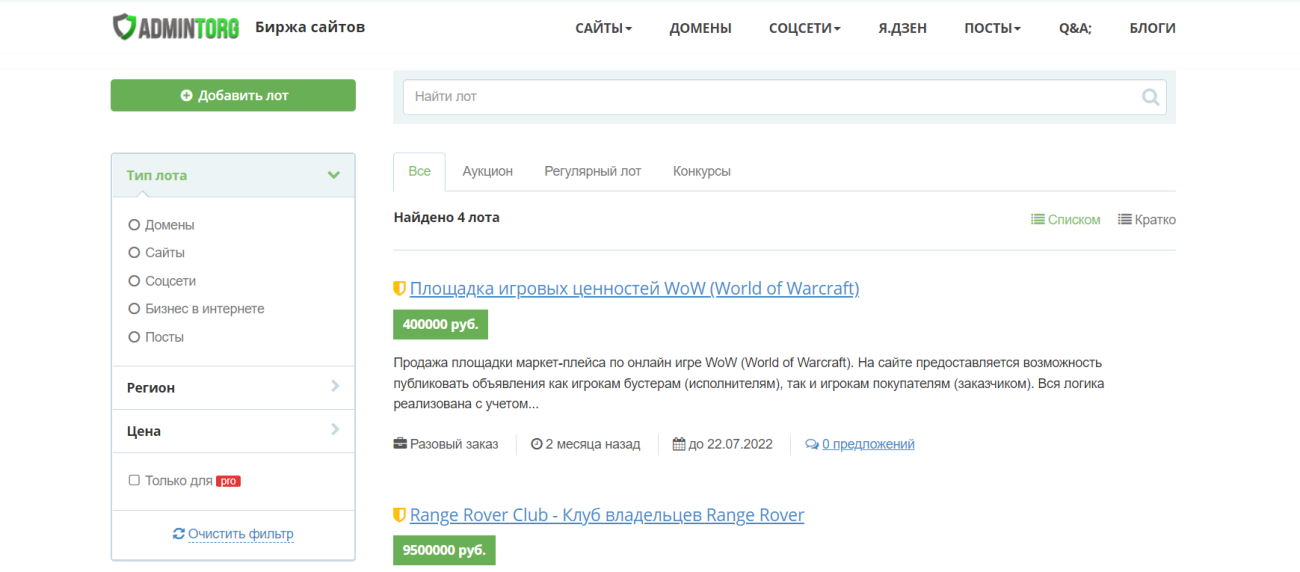This screenshot has height=572, width=1300.
Task: Collapse the Тип лота filter section
Action: tap(333, 175)
